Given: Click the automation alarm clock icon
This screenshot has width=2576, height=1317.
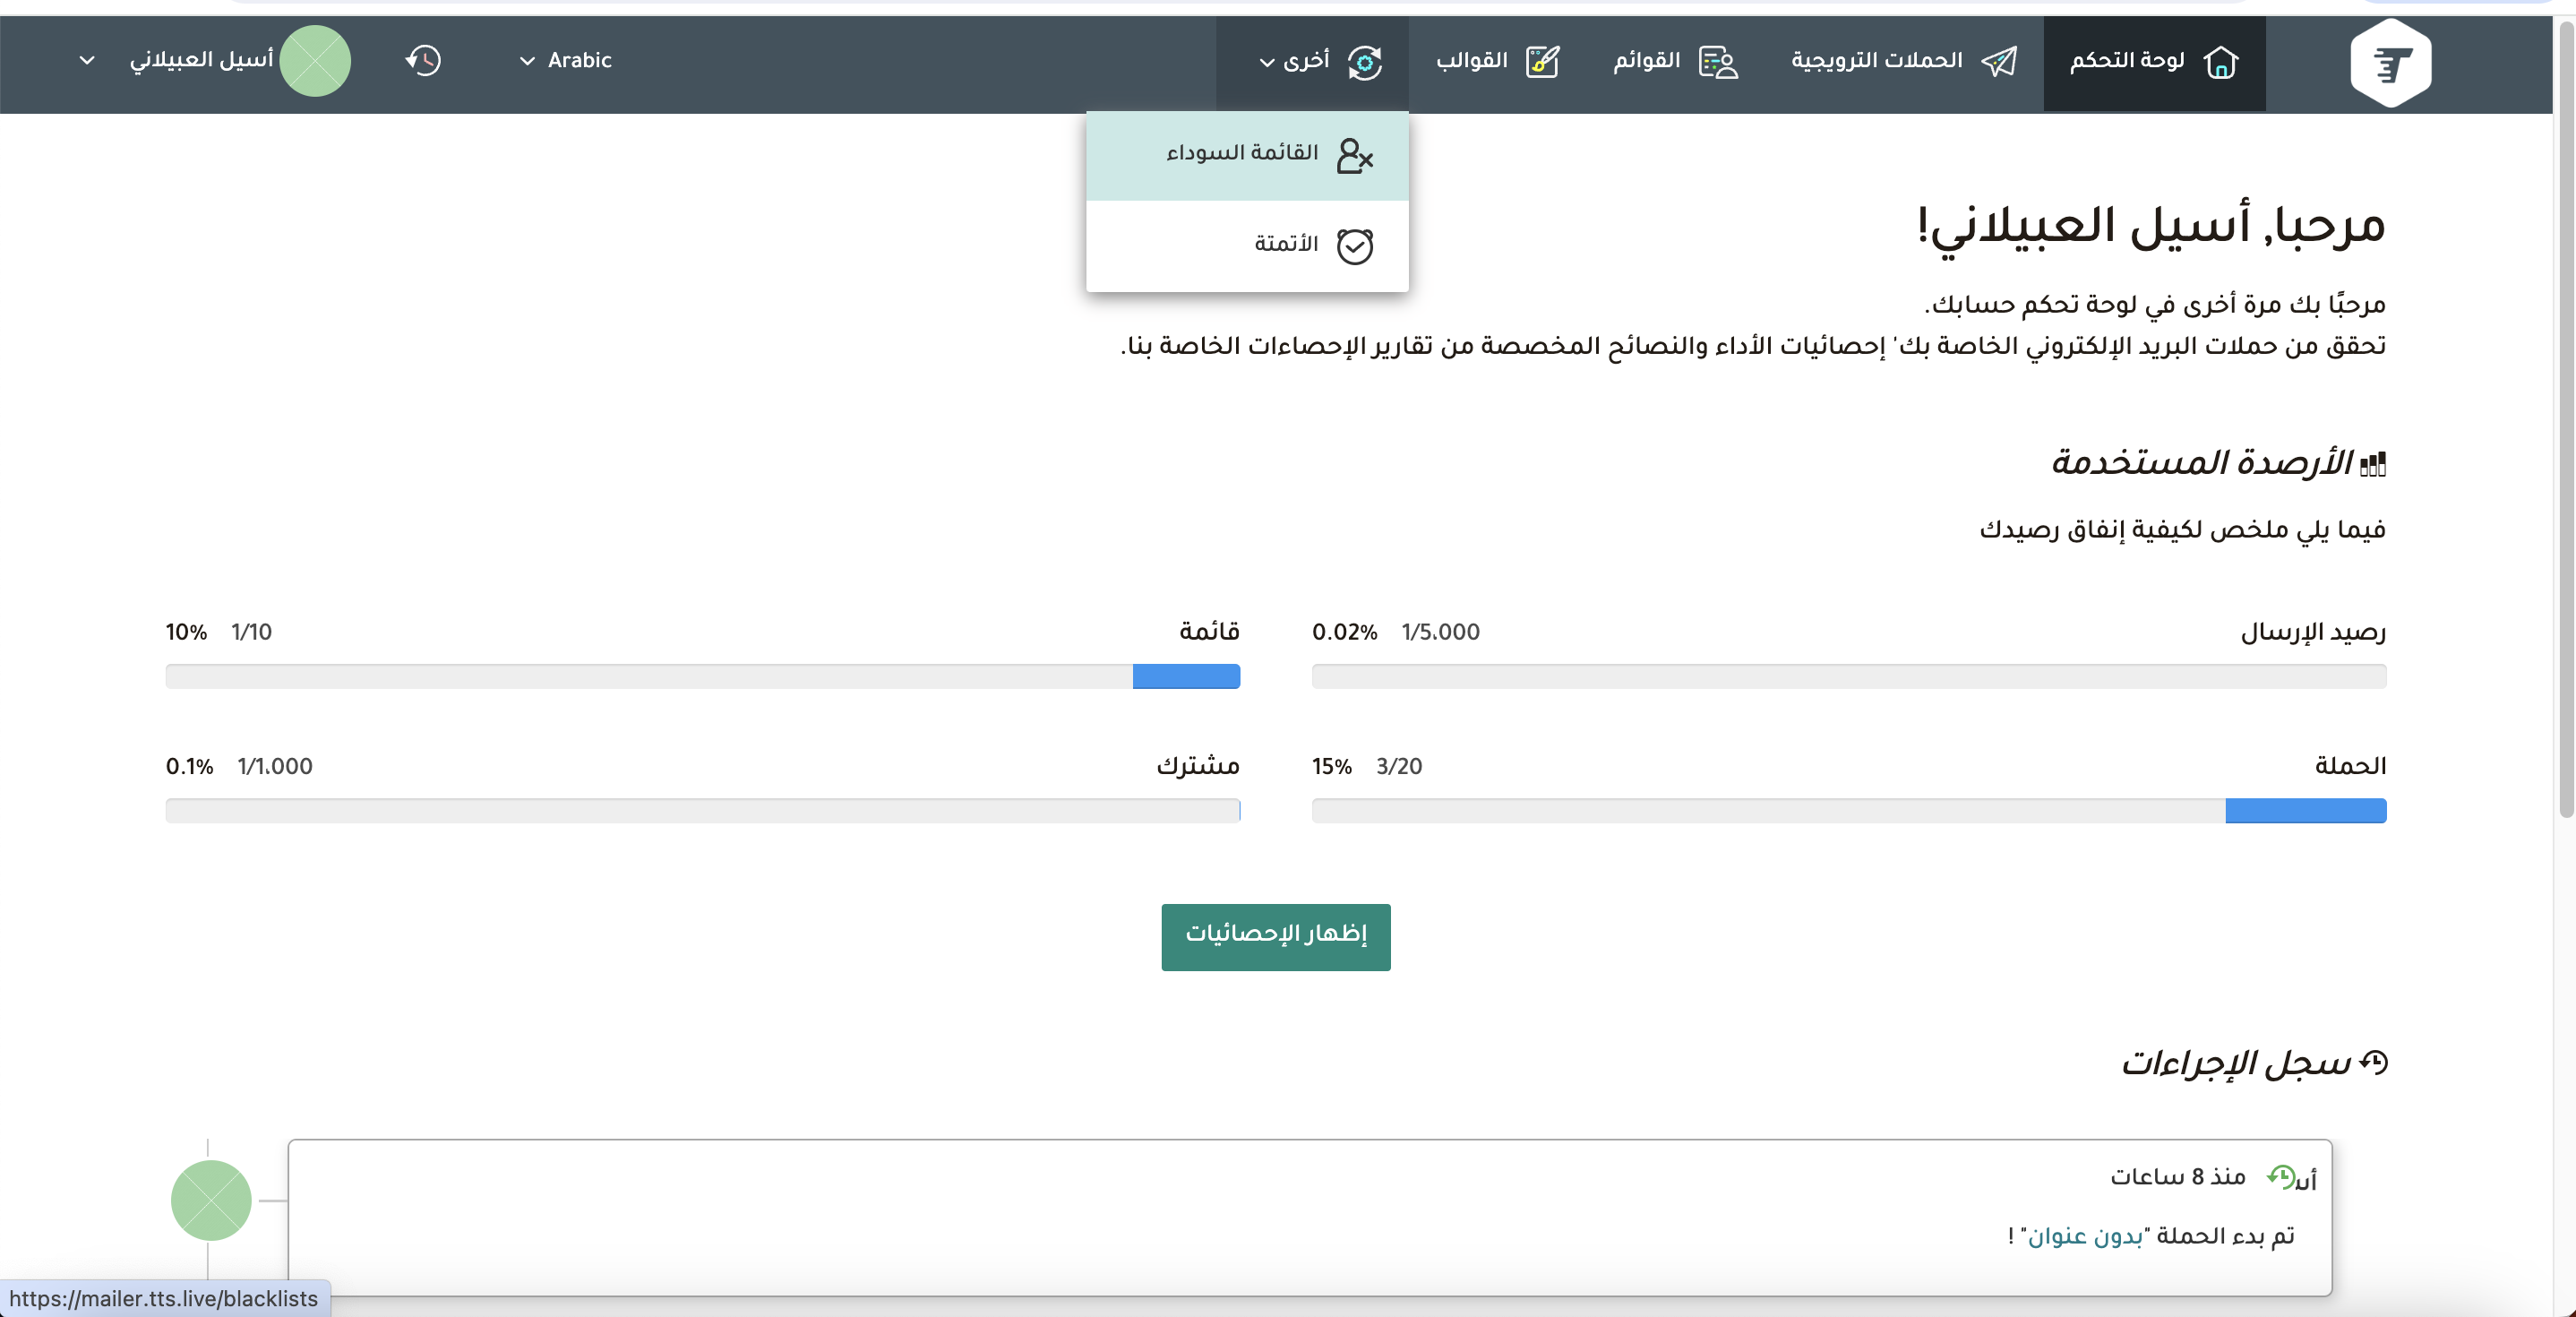Looking at the screenshot, I should click(x=1354, y=246).
